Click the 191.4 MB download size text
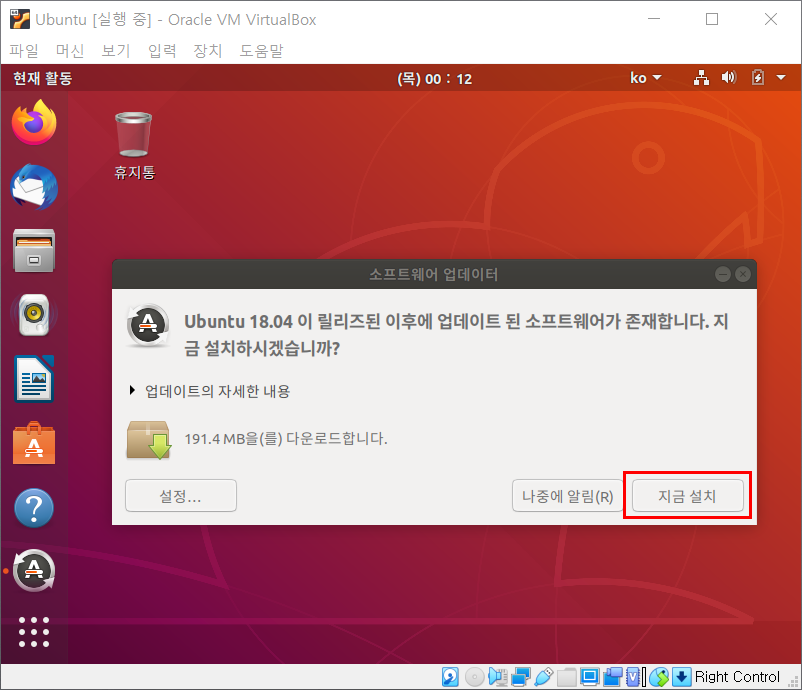 point(285,439)
